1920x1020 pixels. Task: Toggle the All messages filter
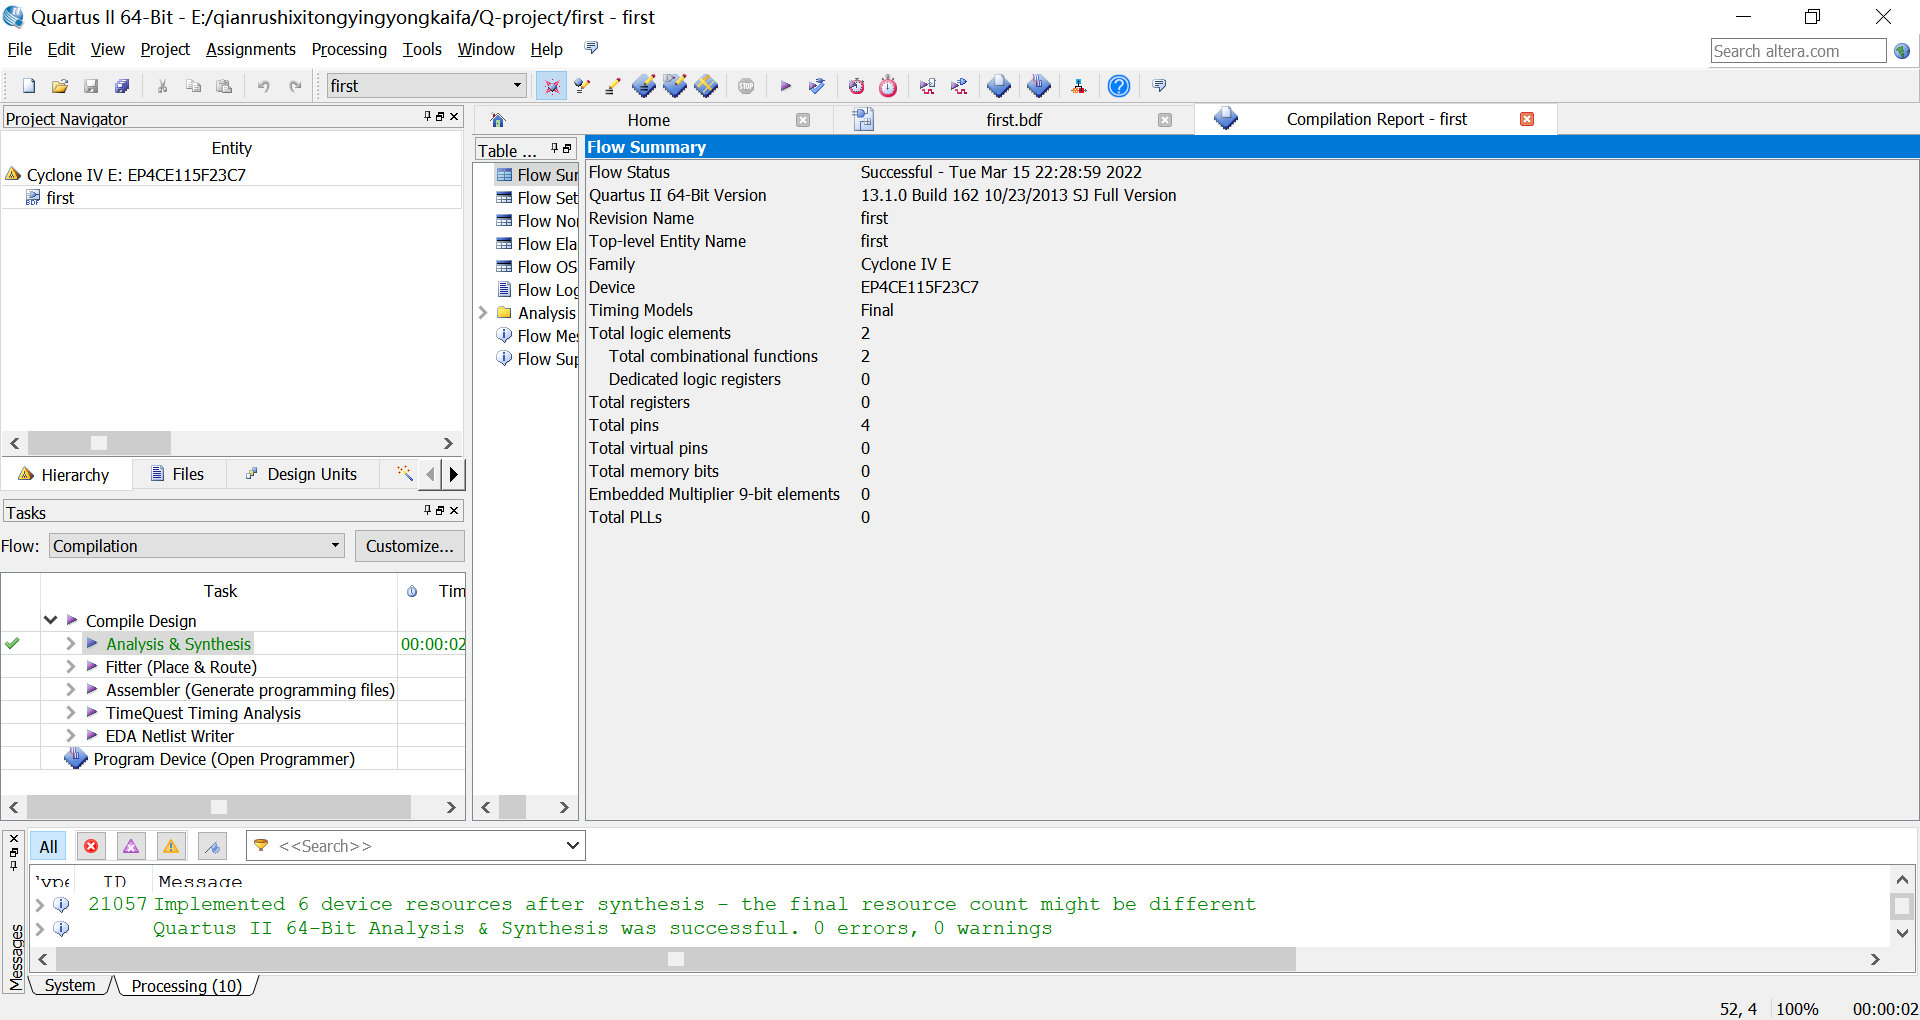pyautogui.click(x=48, y=847)
